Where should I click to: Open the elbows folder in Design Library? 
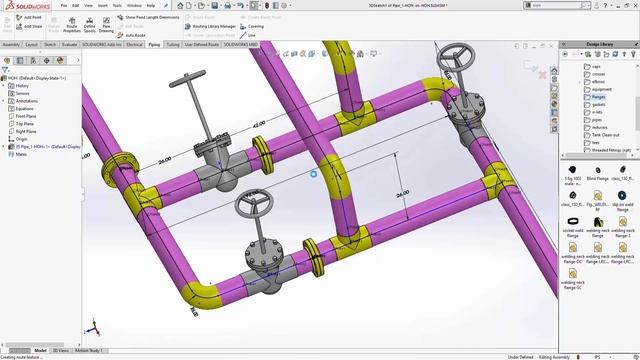pos(594,82)
